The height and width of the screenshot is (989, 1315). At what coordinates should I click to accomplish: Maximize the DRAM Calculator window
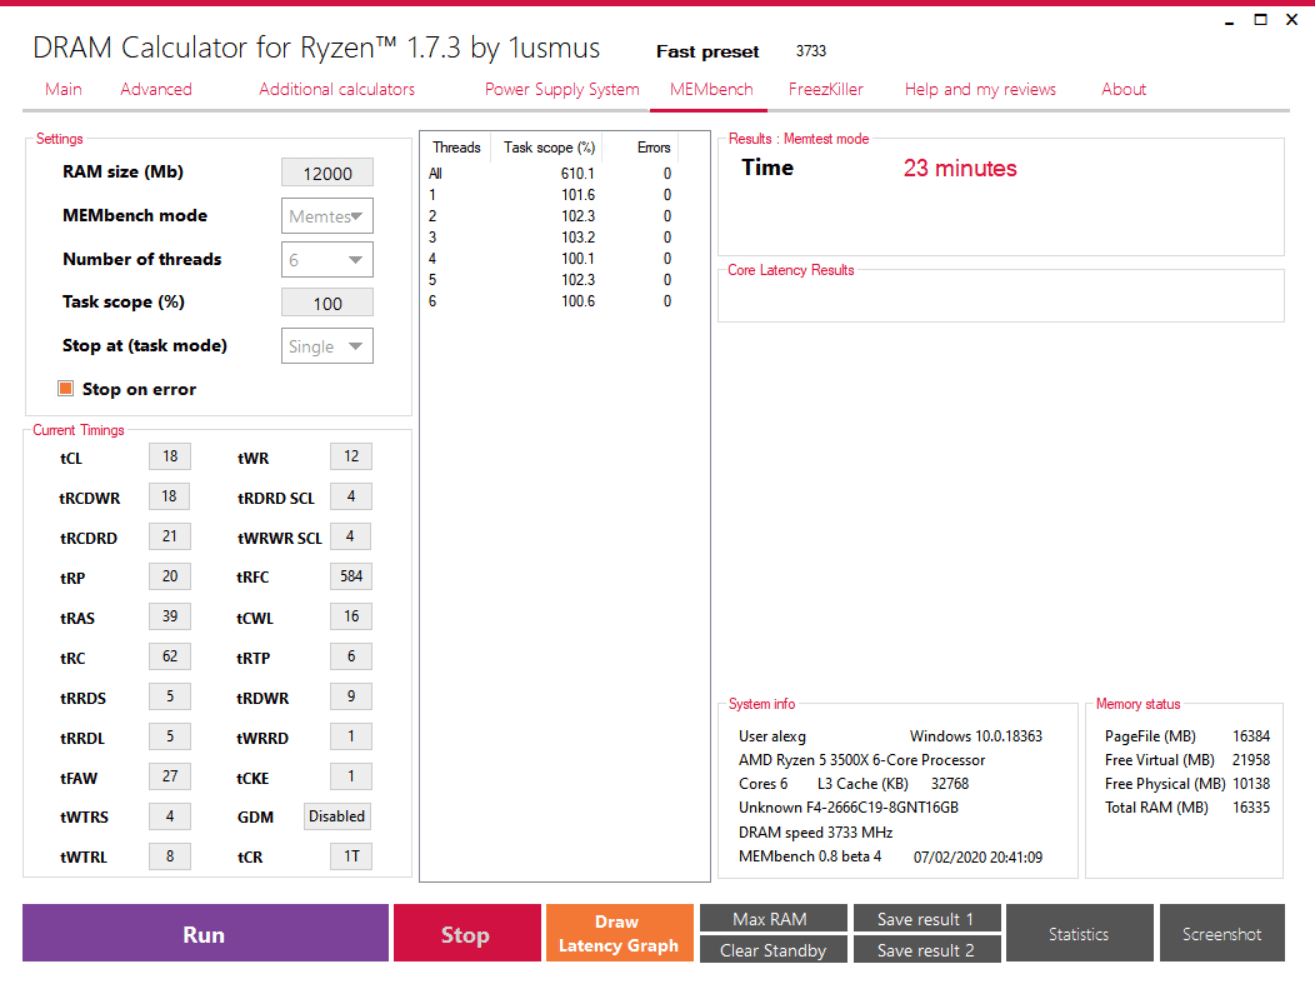click(x=1260, y=20)
